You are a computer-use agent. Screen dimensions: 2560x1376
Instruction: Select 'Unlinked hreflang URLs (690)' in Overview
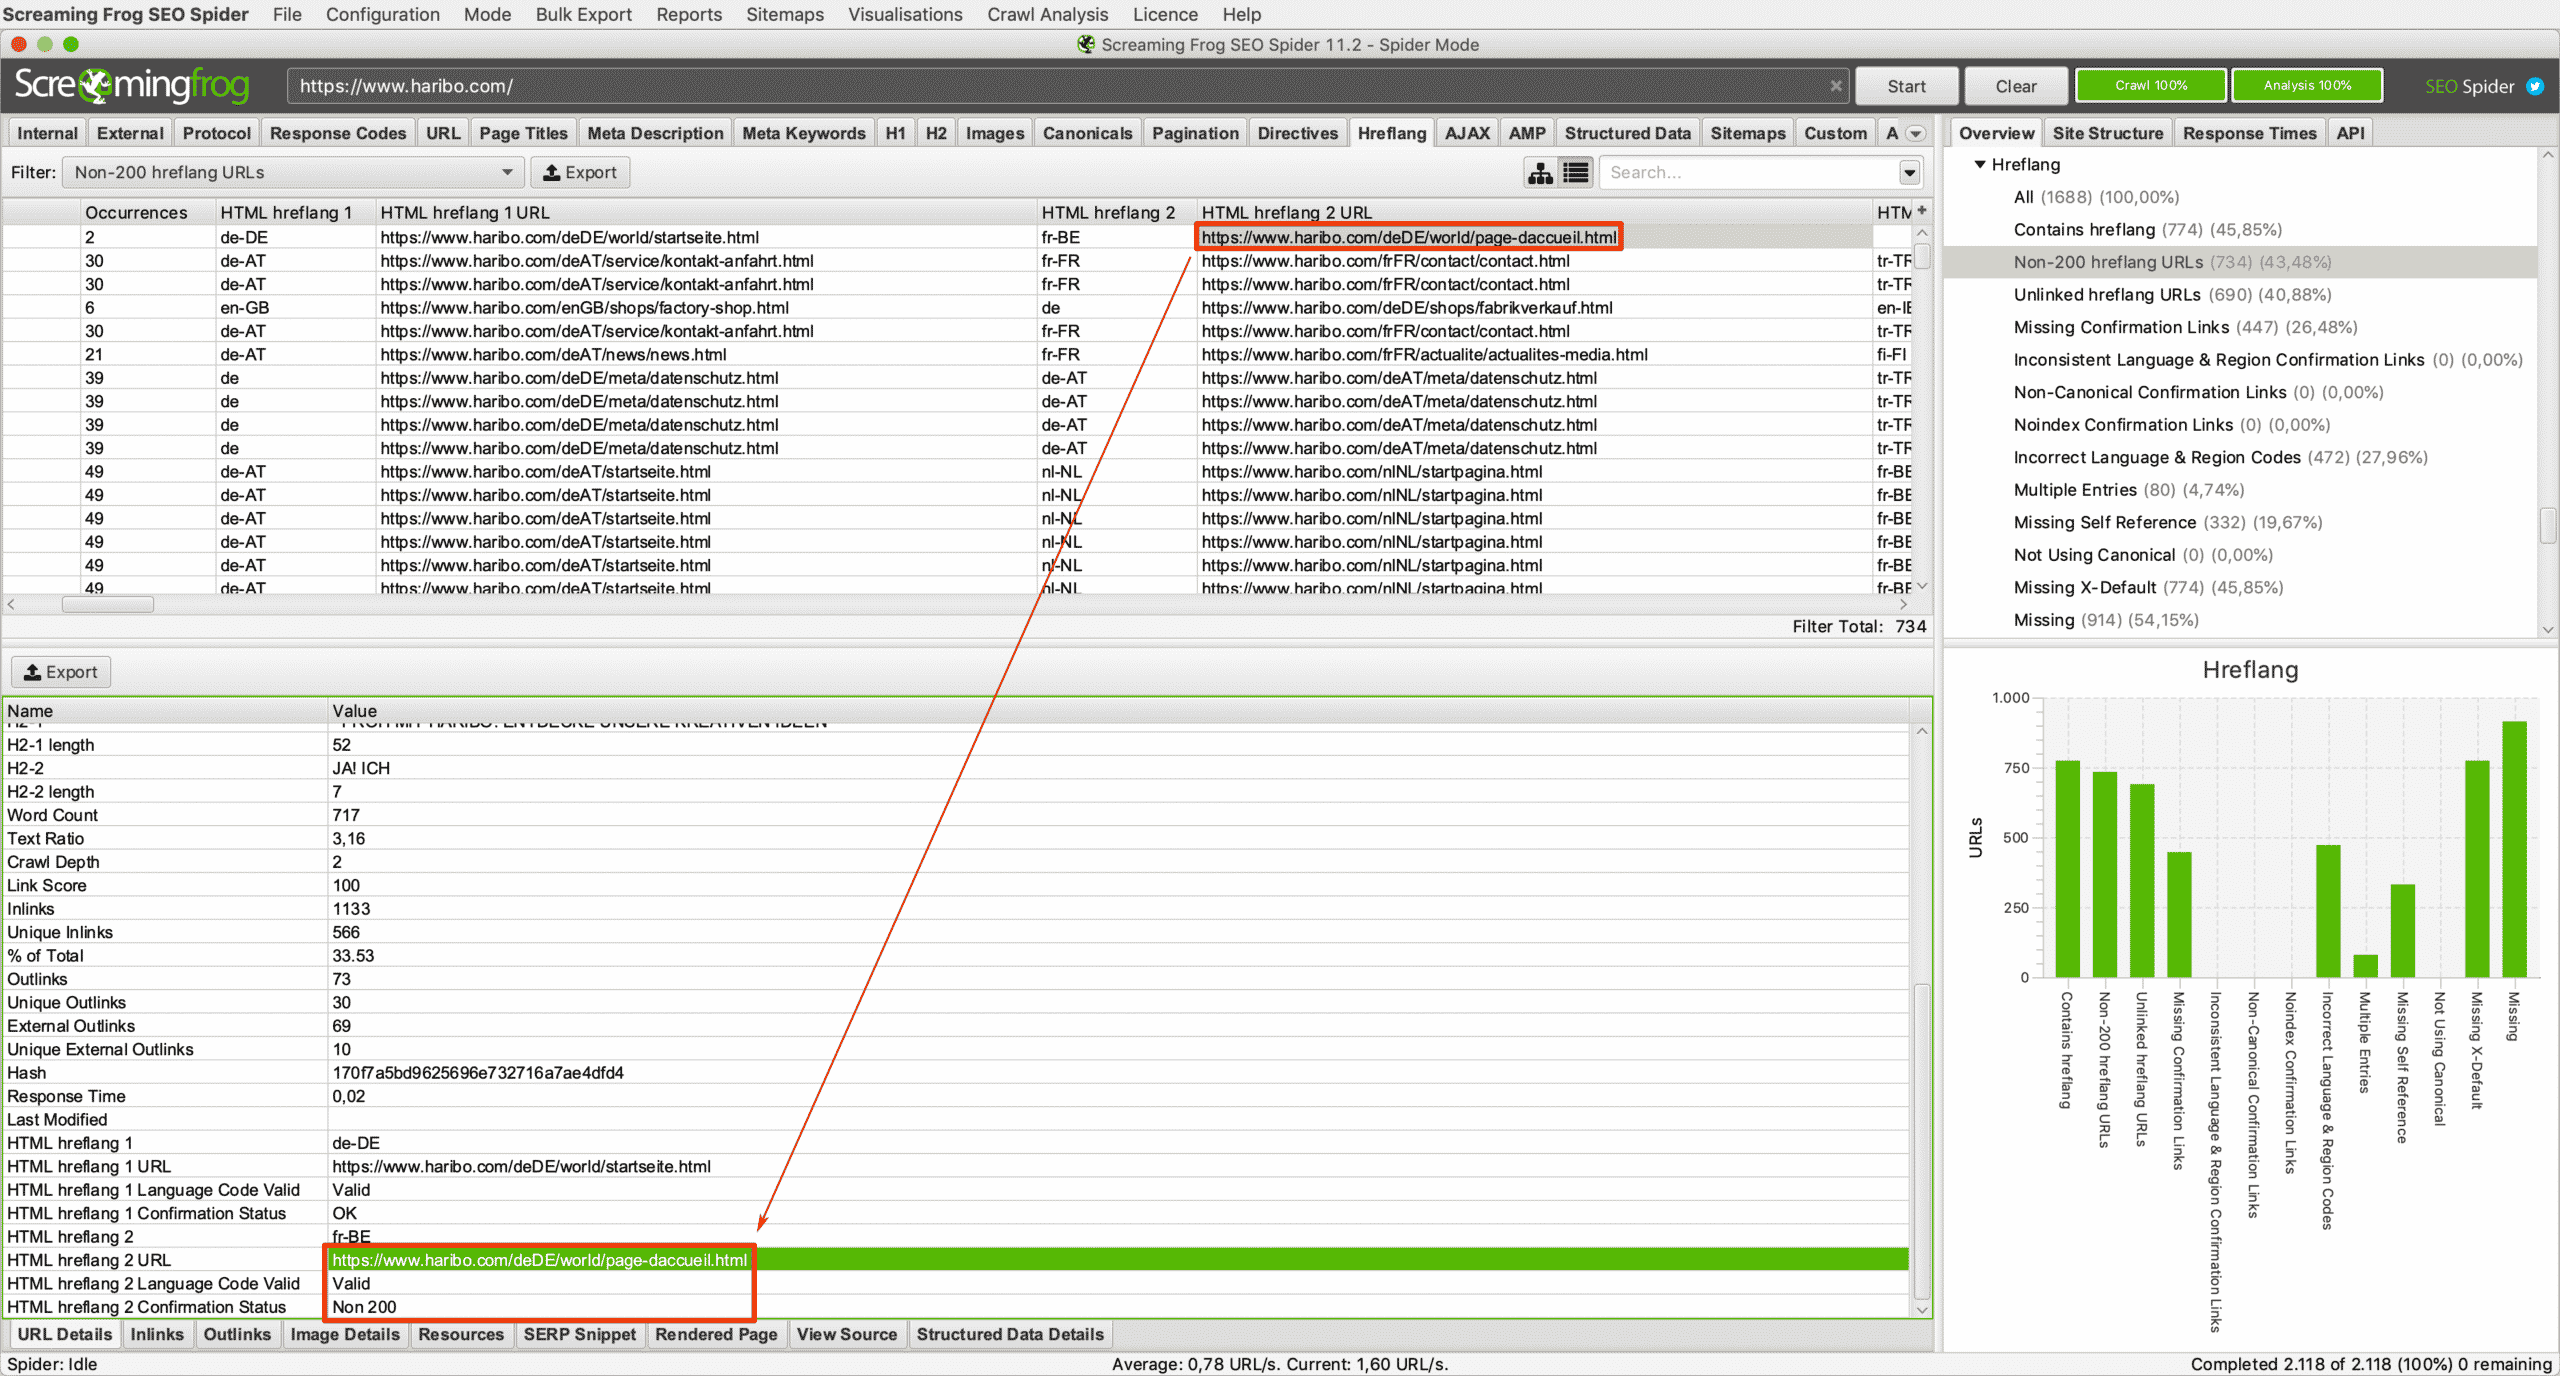tap(2172, 294)
